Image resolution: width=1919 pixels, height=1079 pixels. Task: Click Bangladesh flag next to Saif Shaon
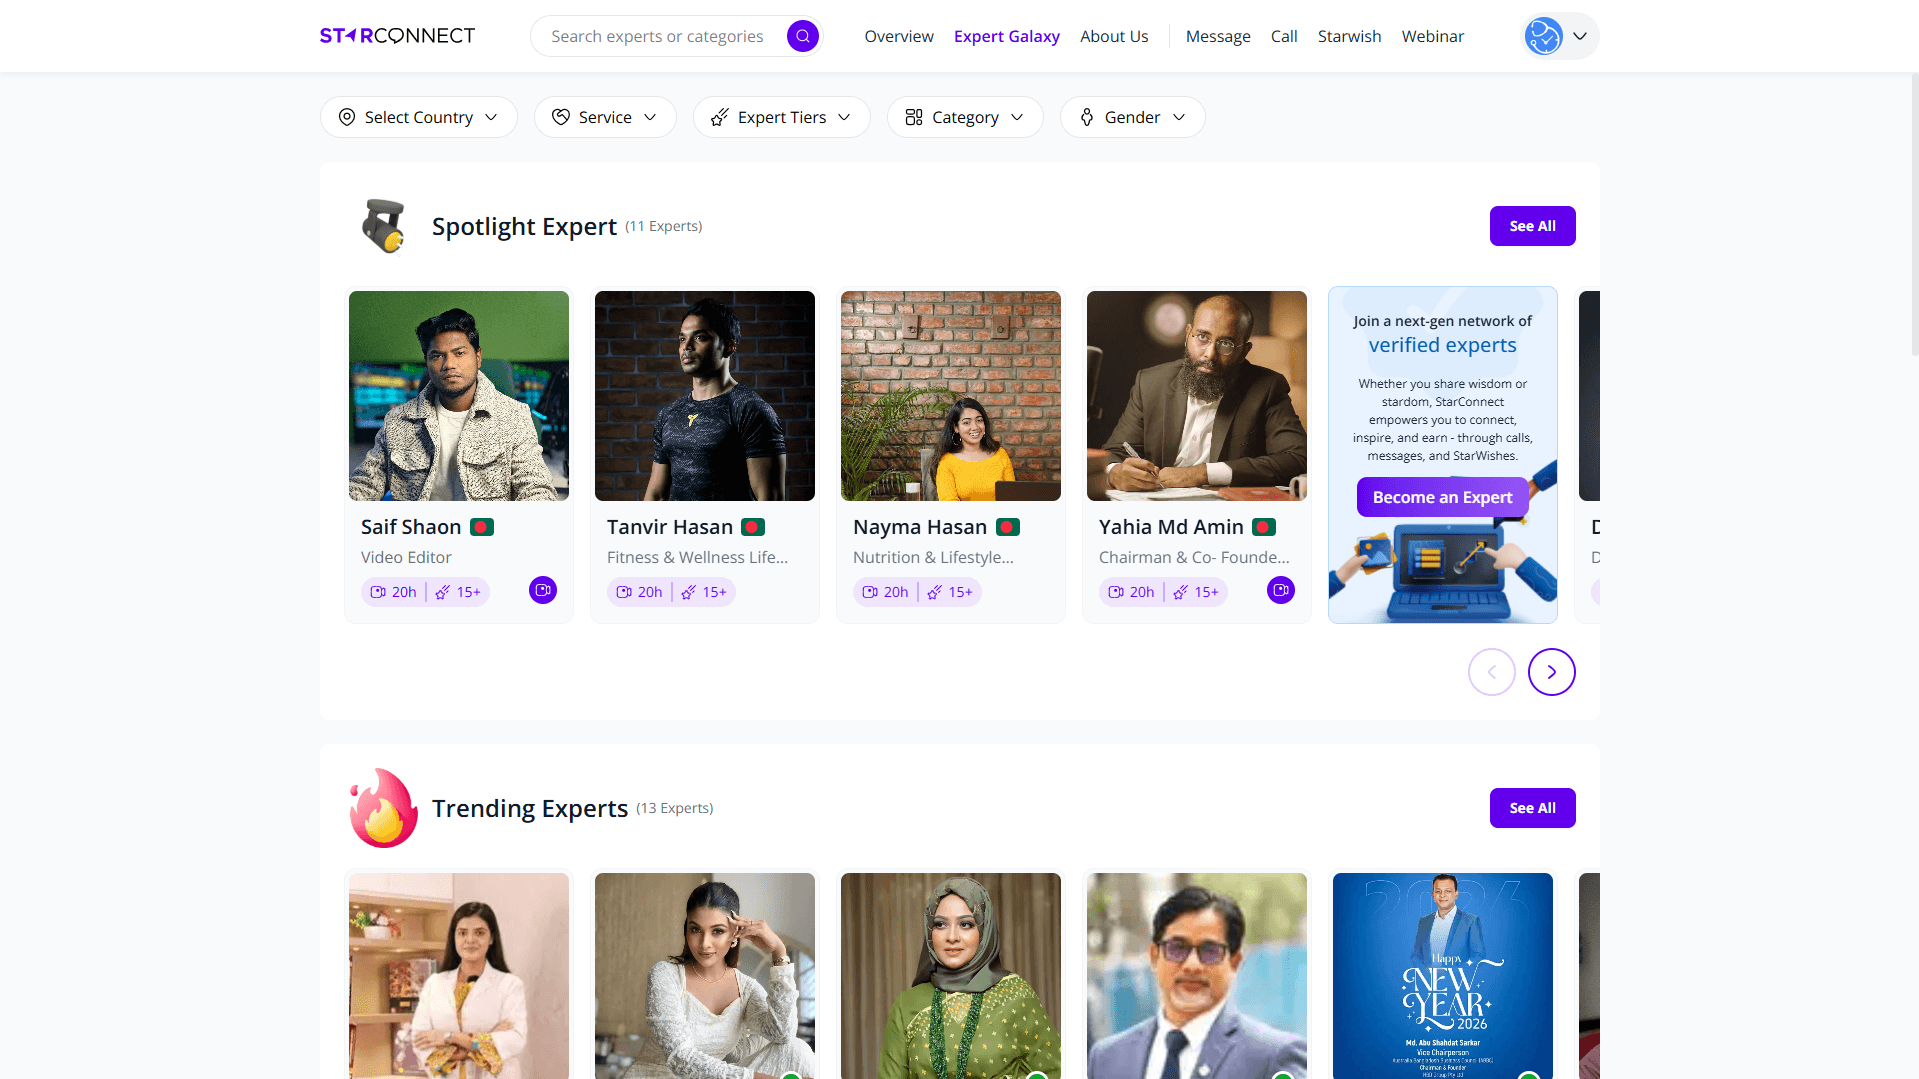(482, 527)
